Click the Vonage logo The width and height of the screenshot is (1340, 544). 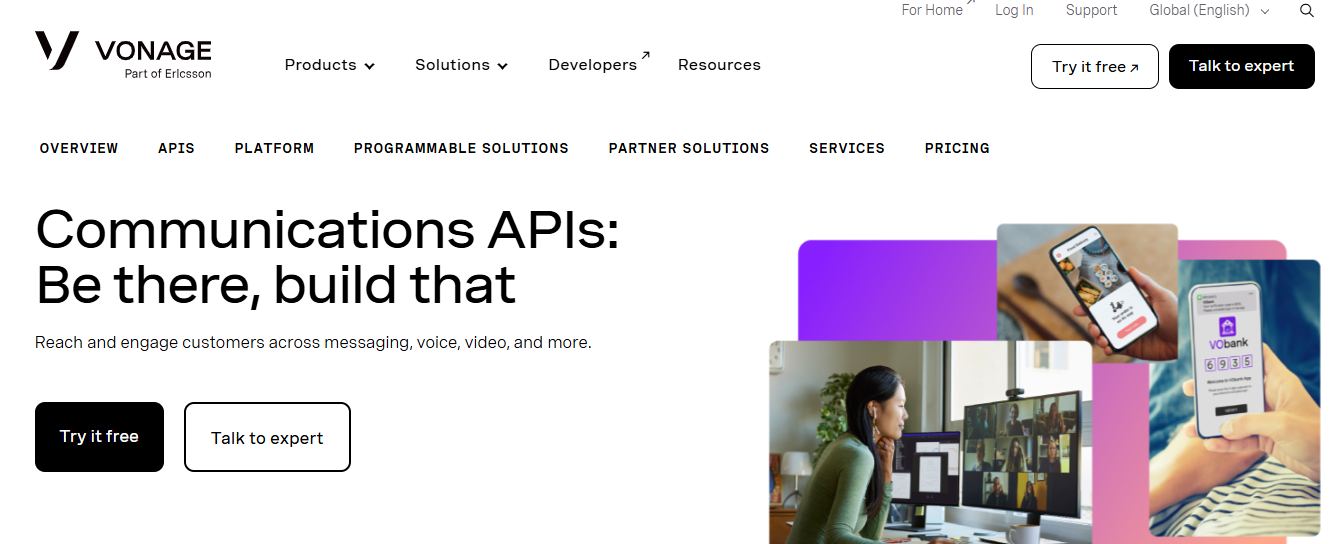[x=123, y=53]
